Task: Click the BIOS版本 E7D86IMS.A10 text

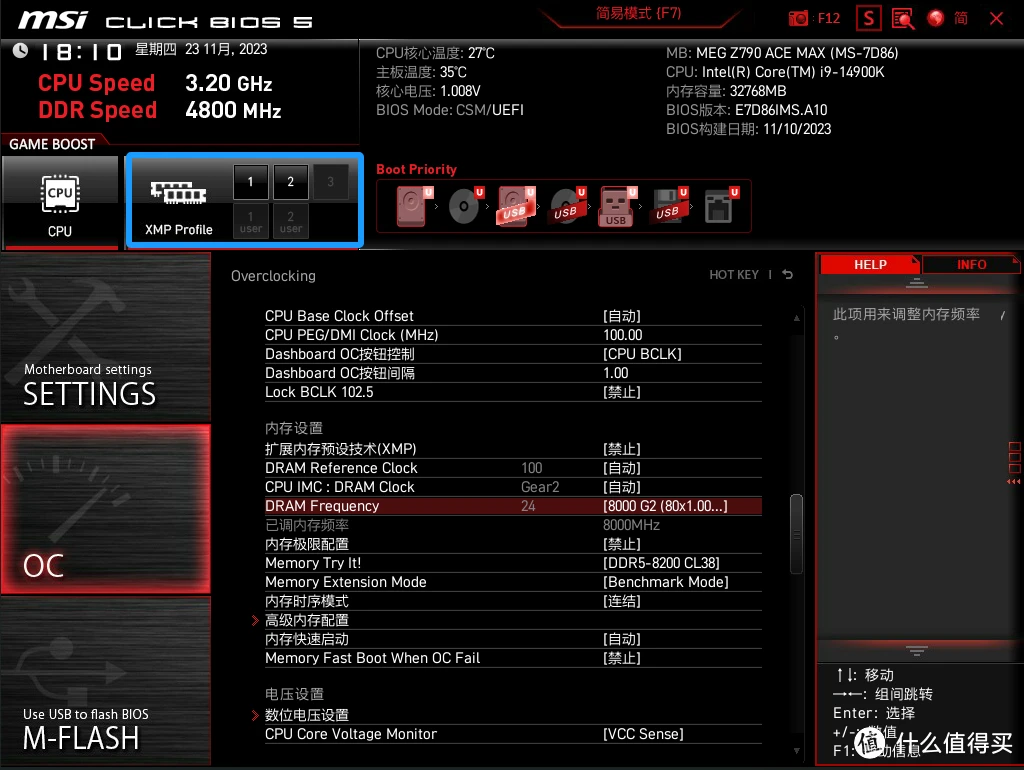Action: [x=746, y=110]
